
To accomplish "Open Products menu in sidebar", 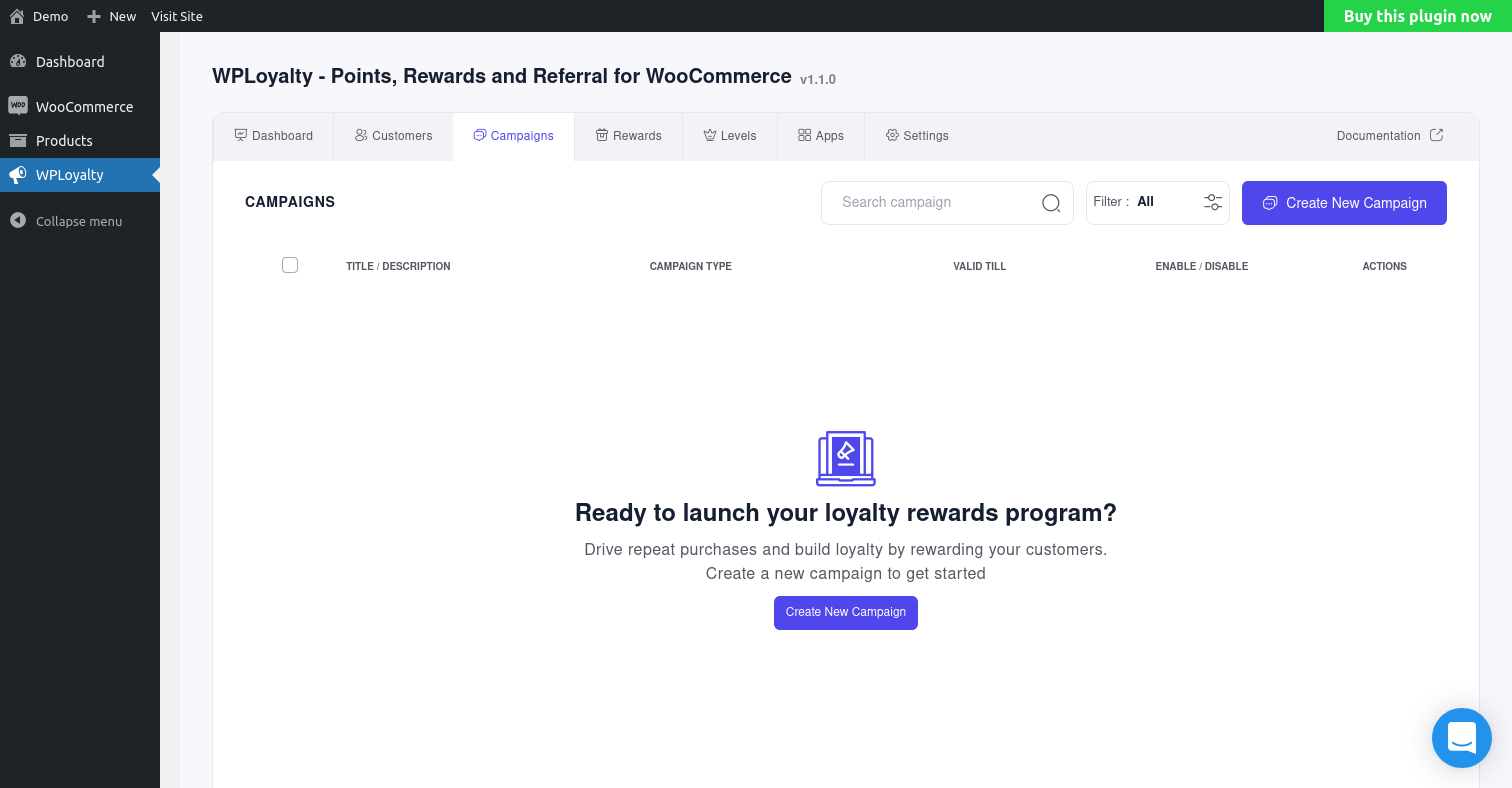I will (x=80, y=141).
